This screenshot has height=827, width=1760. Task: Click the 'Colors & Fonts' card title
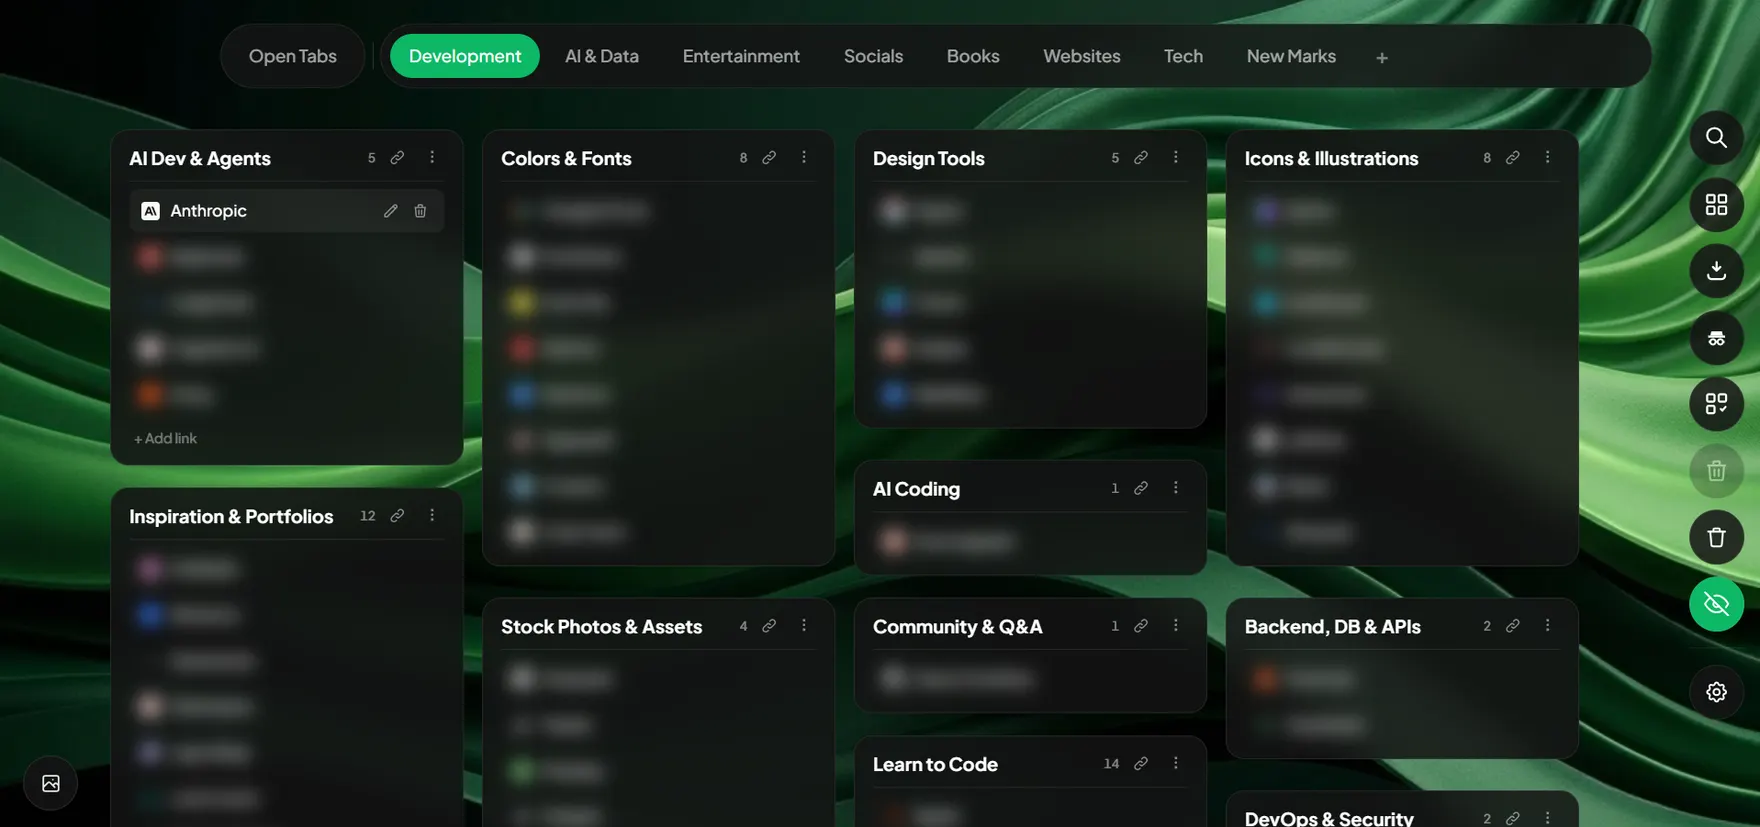566,158
